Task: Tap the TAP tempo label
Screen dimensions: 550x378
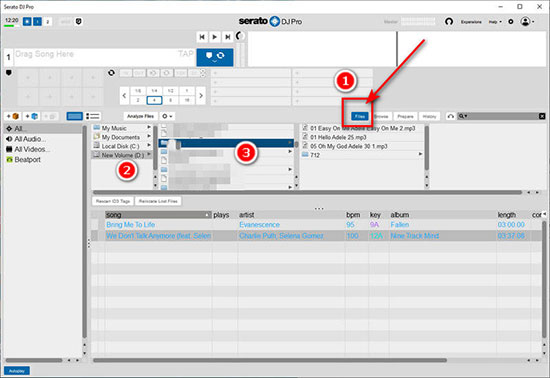Action: pos(186,54)
